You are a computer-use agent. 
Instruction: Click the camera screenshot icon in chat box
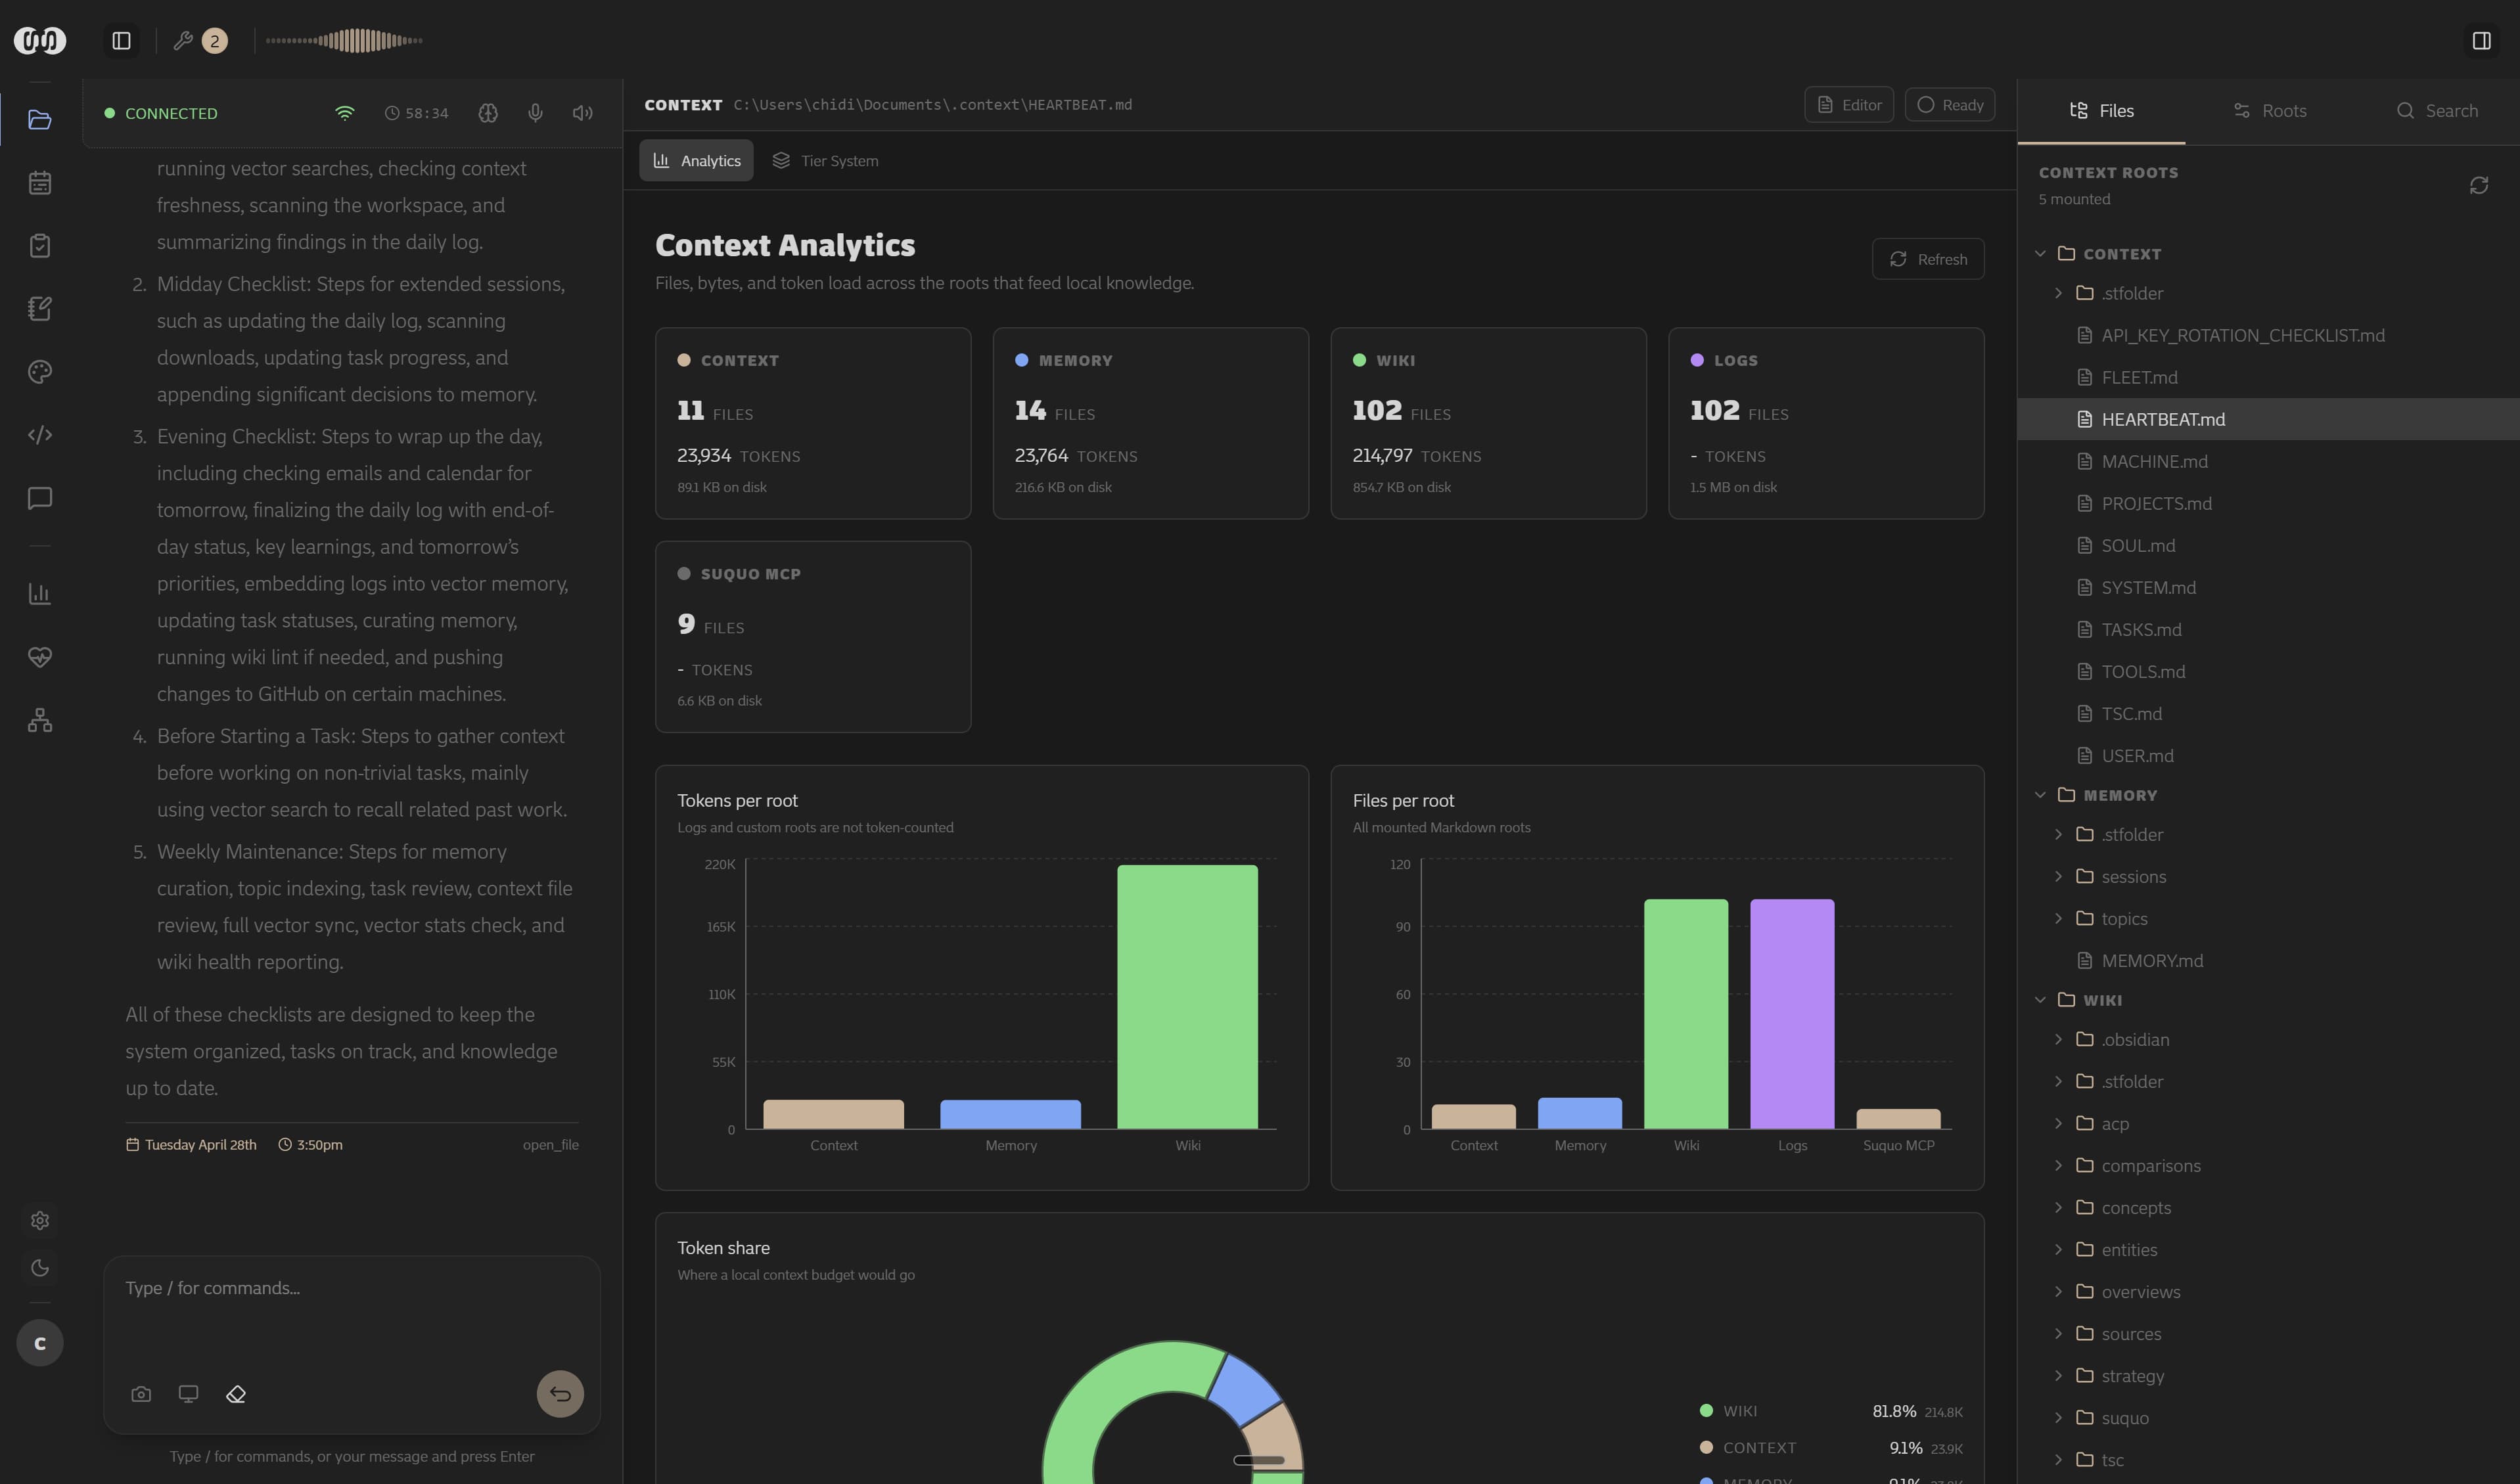[141, 1394]
